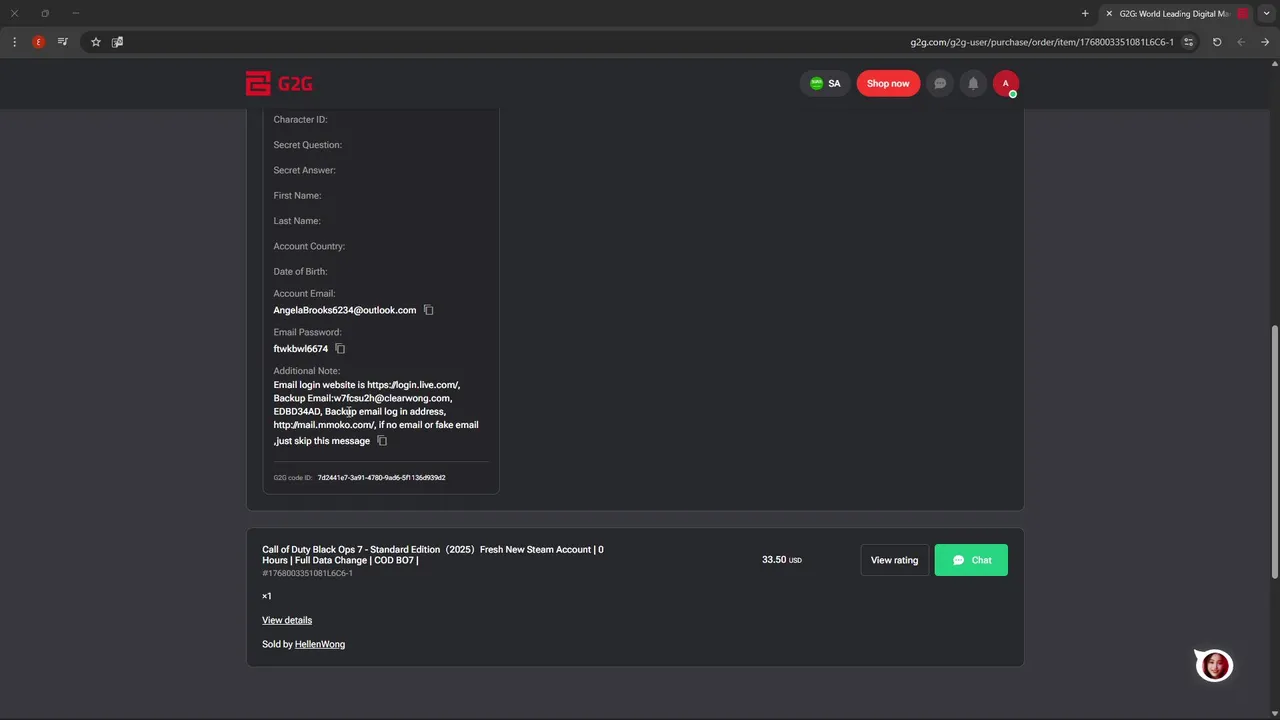
Task: Click the Secret Answer label
Action: [304, 170]
